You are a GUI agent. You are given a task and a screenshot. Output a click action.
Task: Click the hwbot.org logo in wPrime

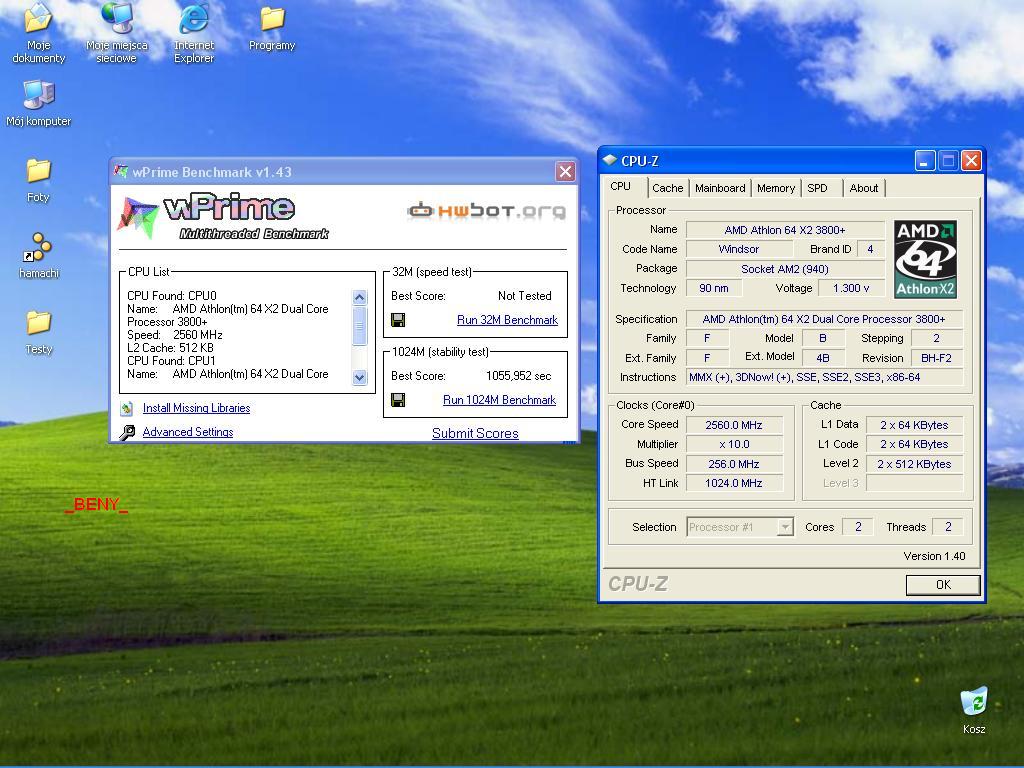click(487, 210)
